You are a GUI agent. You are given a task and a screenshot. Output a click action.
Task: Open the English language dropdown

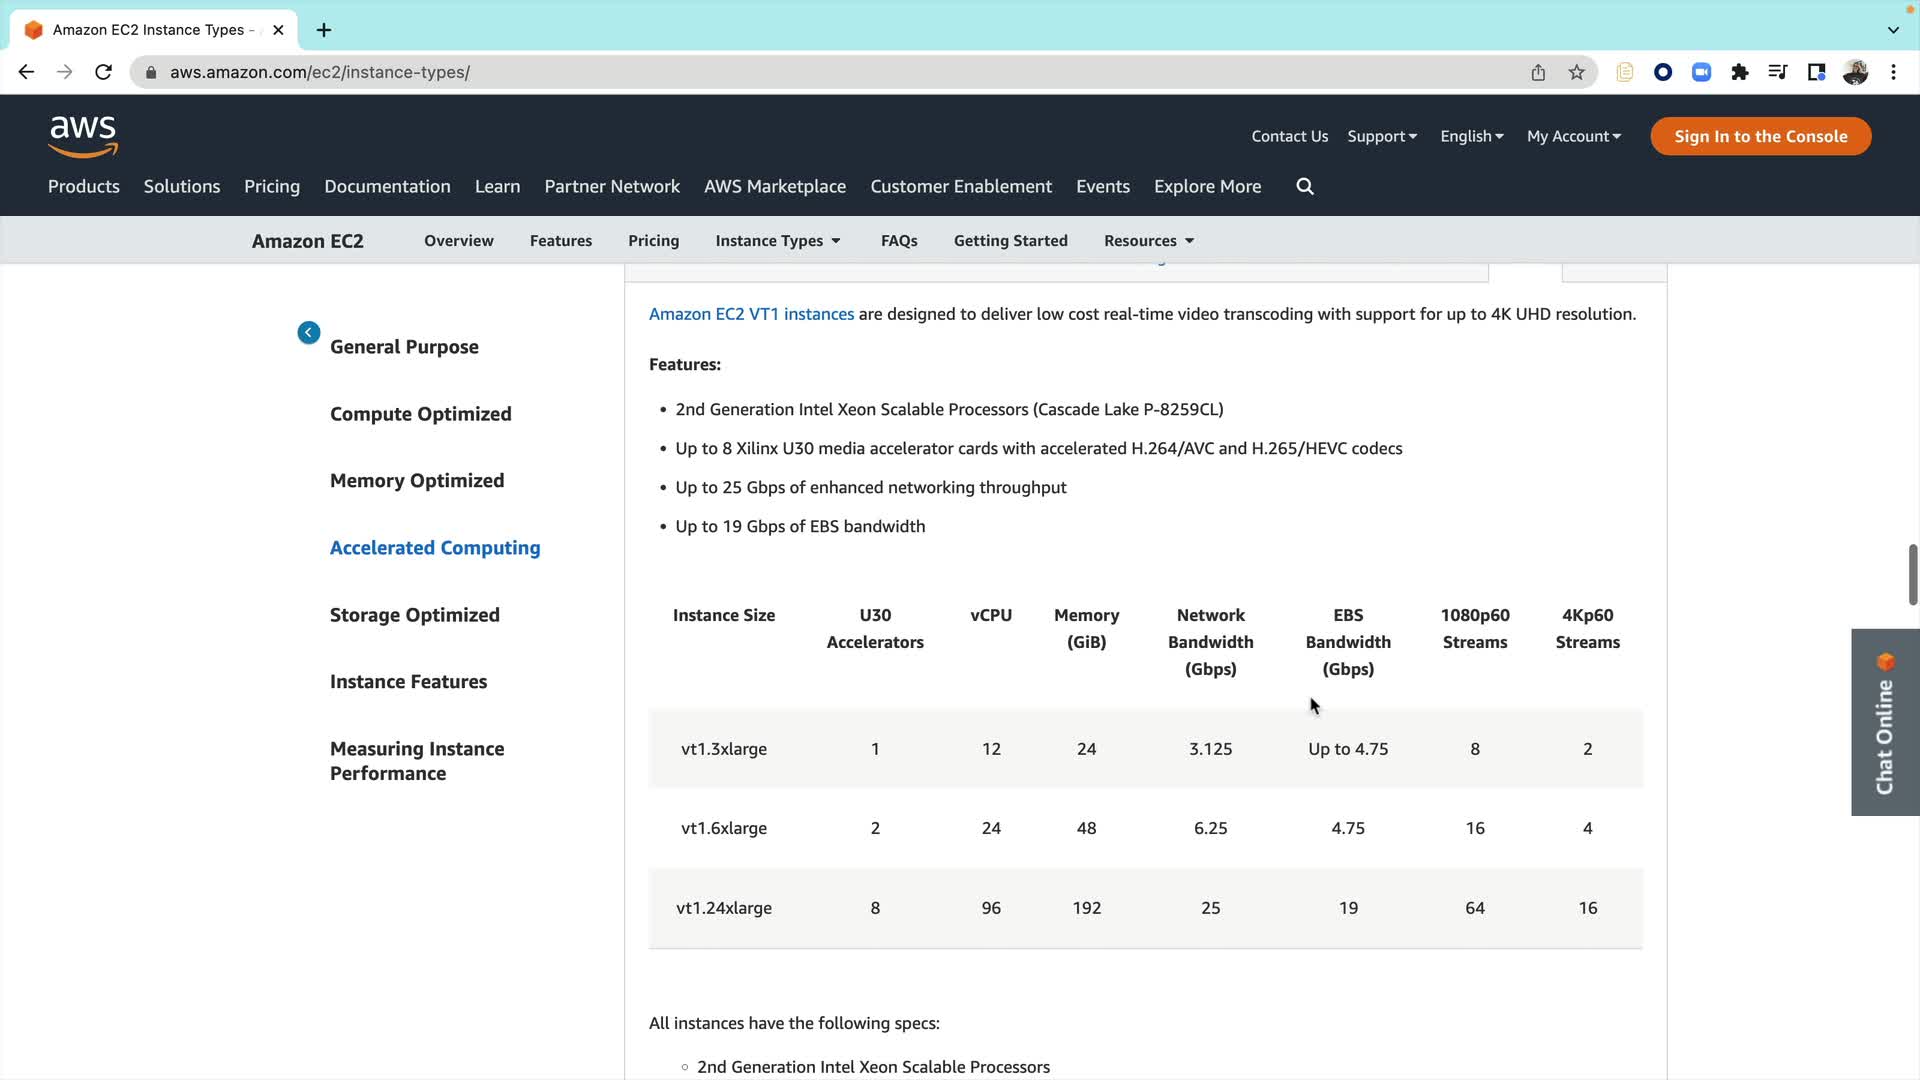tap(1471, 136)
